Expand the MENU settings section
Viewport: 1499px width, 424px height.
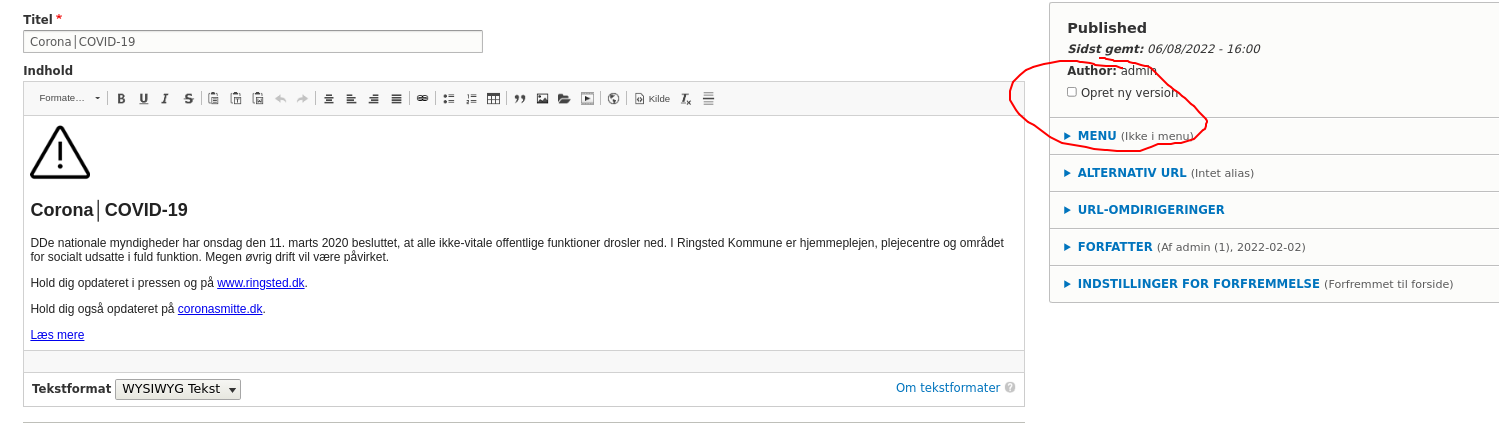(x=1096, y=136)
